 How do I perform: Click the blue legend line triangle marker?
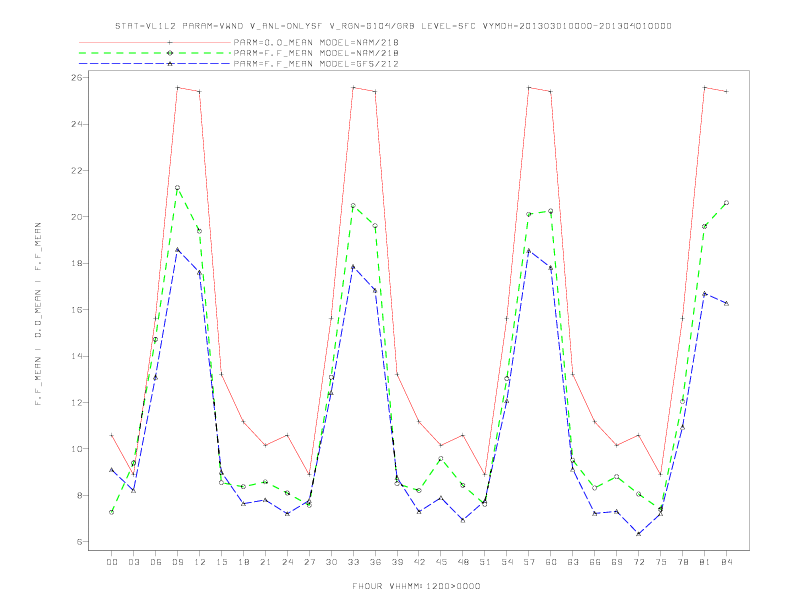(170, 64)
